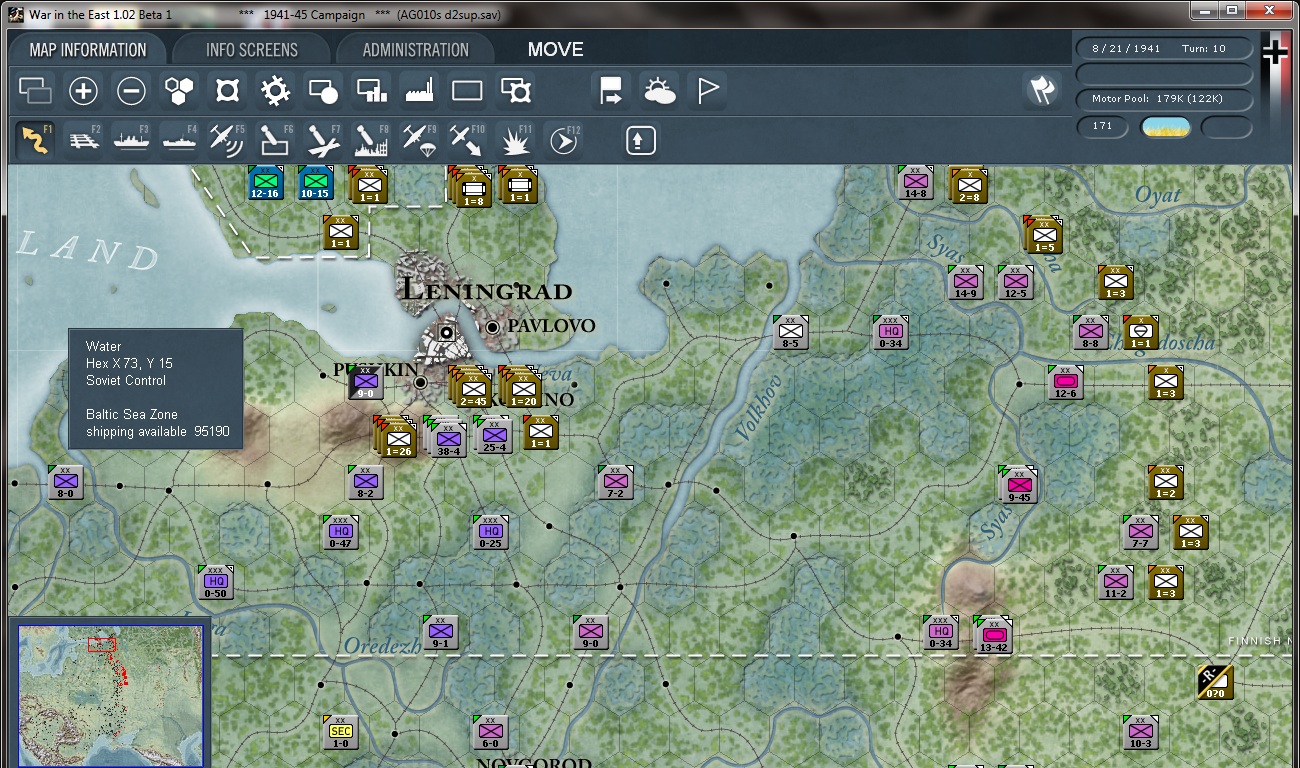Select the yellow SEC unit 1-0
1300x768 pixels.
(341, 732)
